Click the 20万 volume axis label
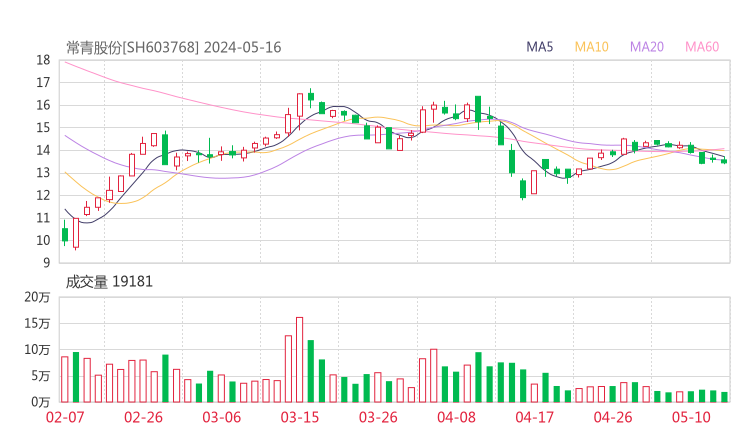 37,297
